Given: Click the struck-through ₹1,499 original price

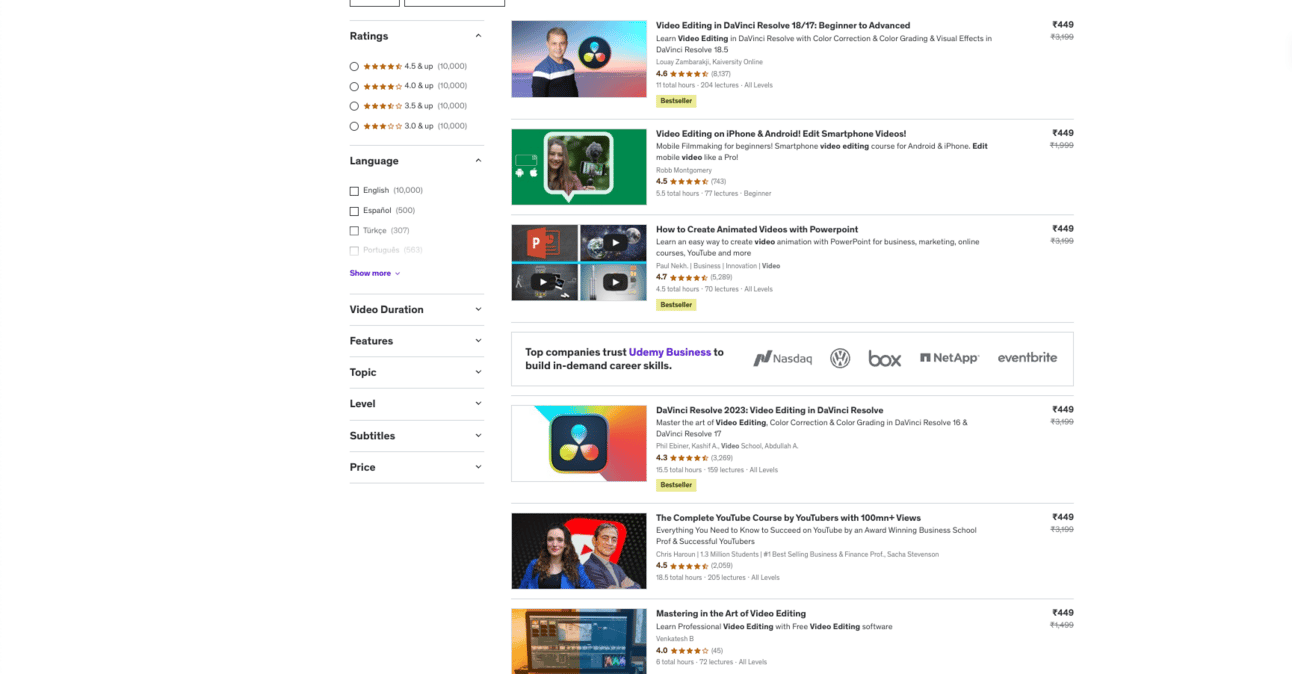Looking at the screenshot, I should point(1061,625).
